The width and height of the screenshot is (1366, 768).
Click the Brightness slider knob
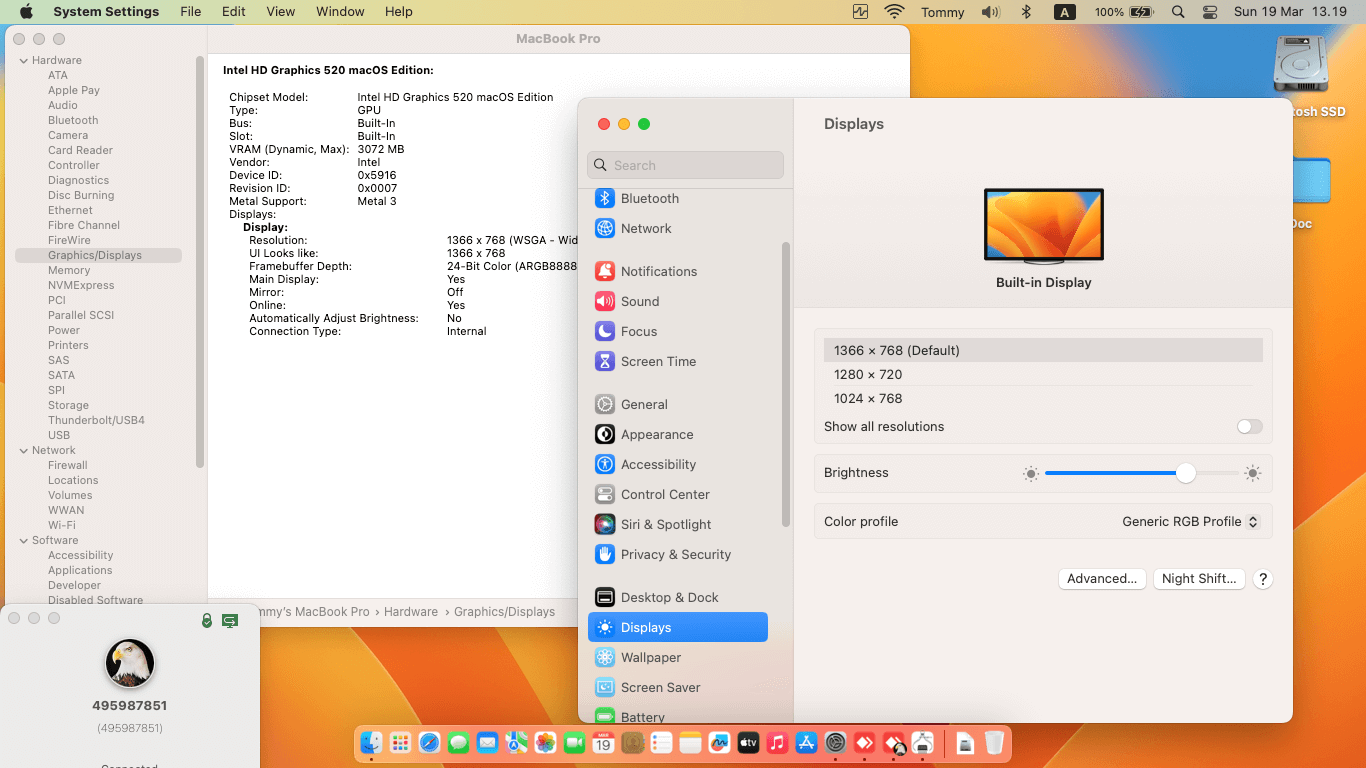point(1186,474)
